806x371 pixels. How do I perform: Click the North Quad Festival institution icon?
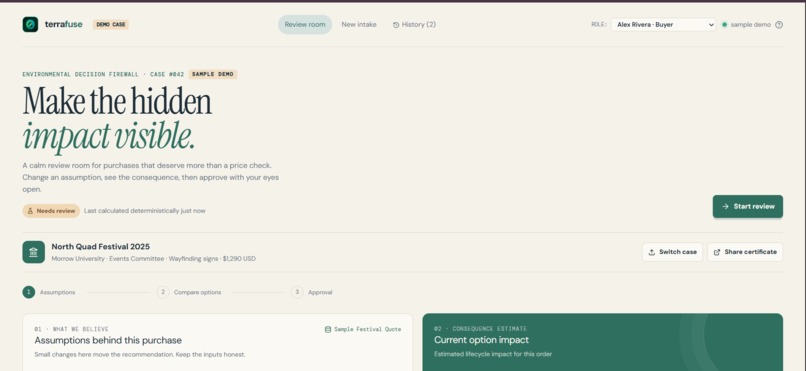click(33, 252)
